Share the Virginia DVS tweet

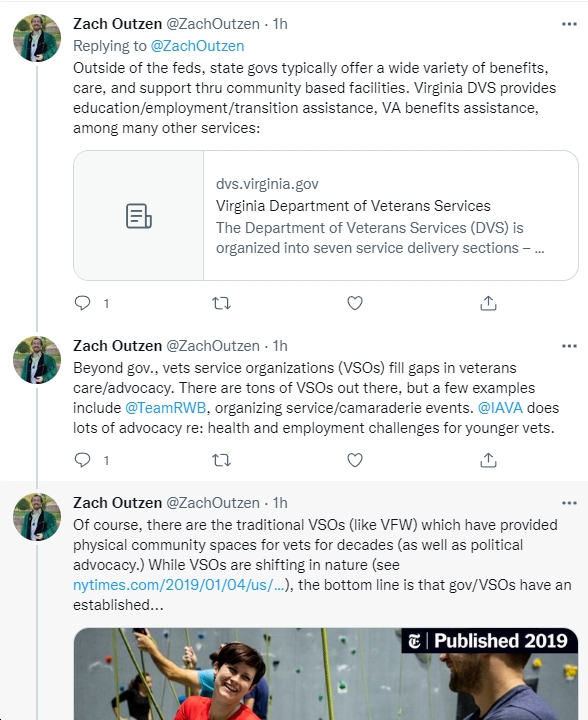point(488,303)
